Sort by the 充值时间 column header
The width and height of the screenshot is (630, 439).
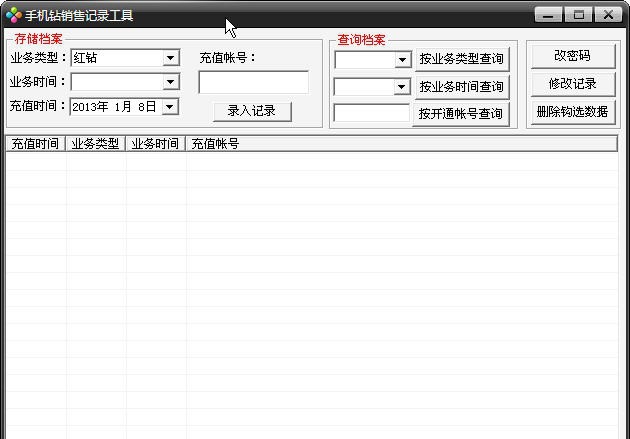pos(36,144)
